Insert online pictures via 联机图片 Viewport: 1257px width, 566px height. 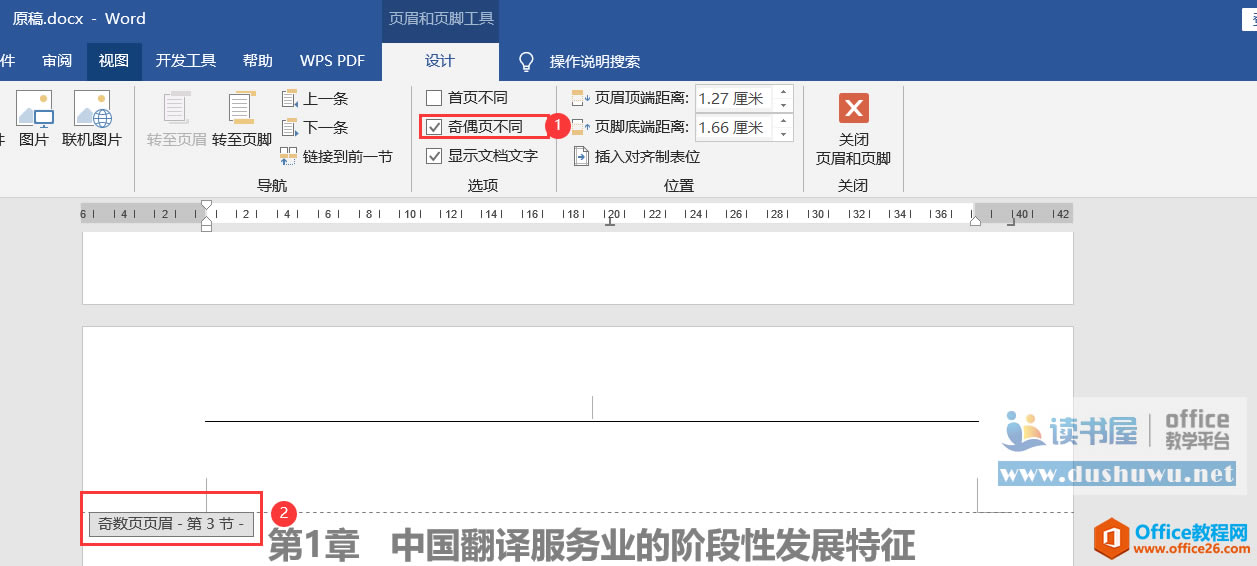pos(92,118)
